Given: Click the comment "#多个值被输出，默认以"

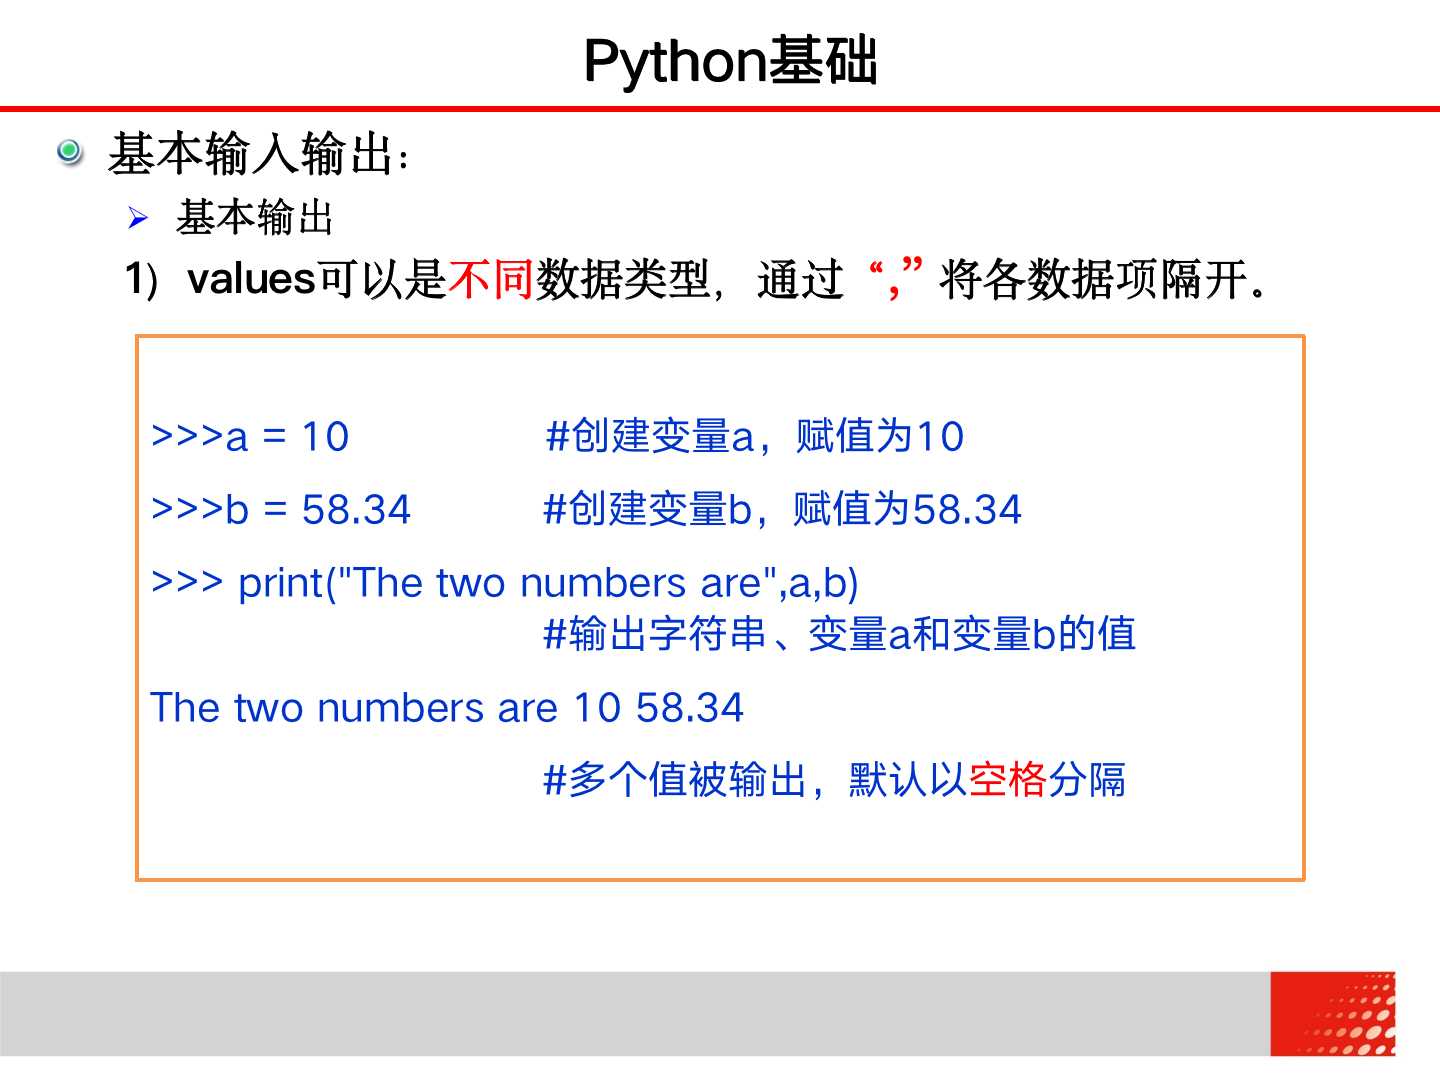Looking at the screenshot, I should (755, 780).
